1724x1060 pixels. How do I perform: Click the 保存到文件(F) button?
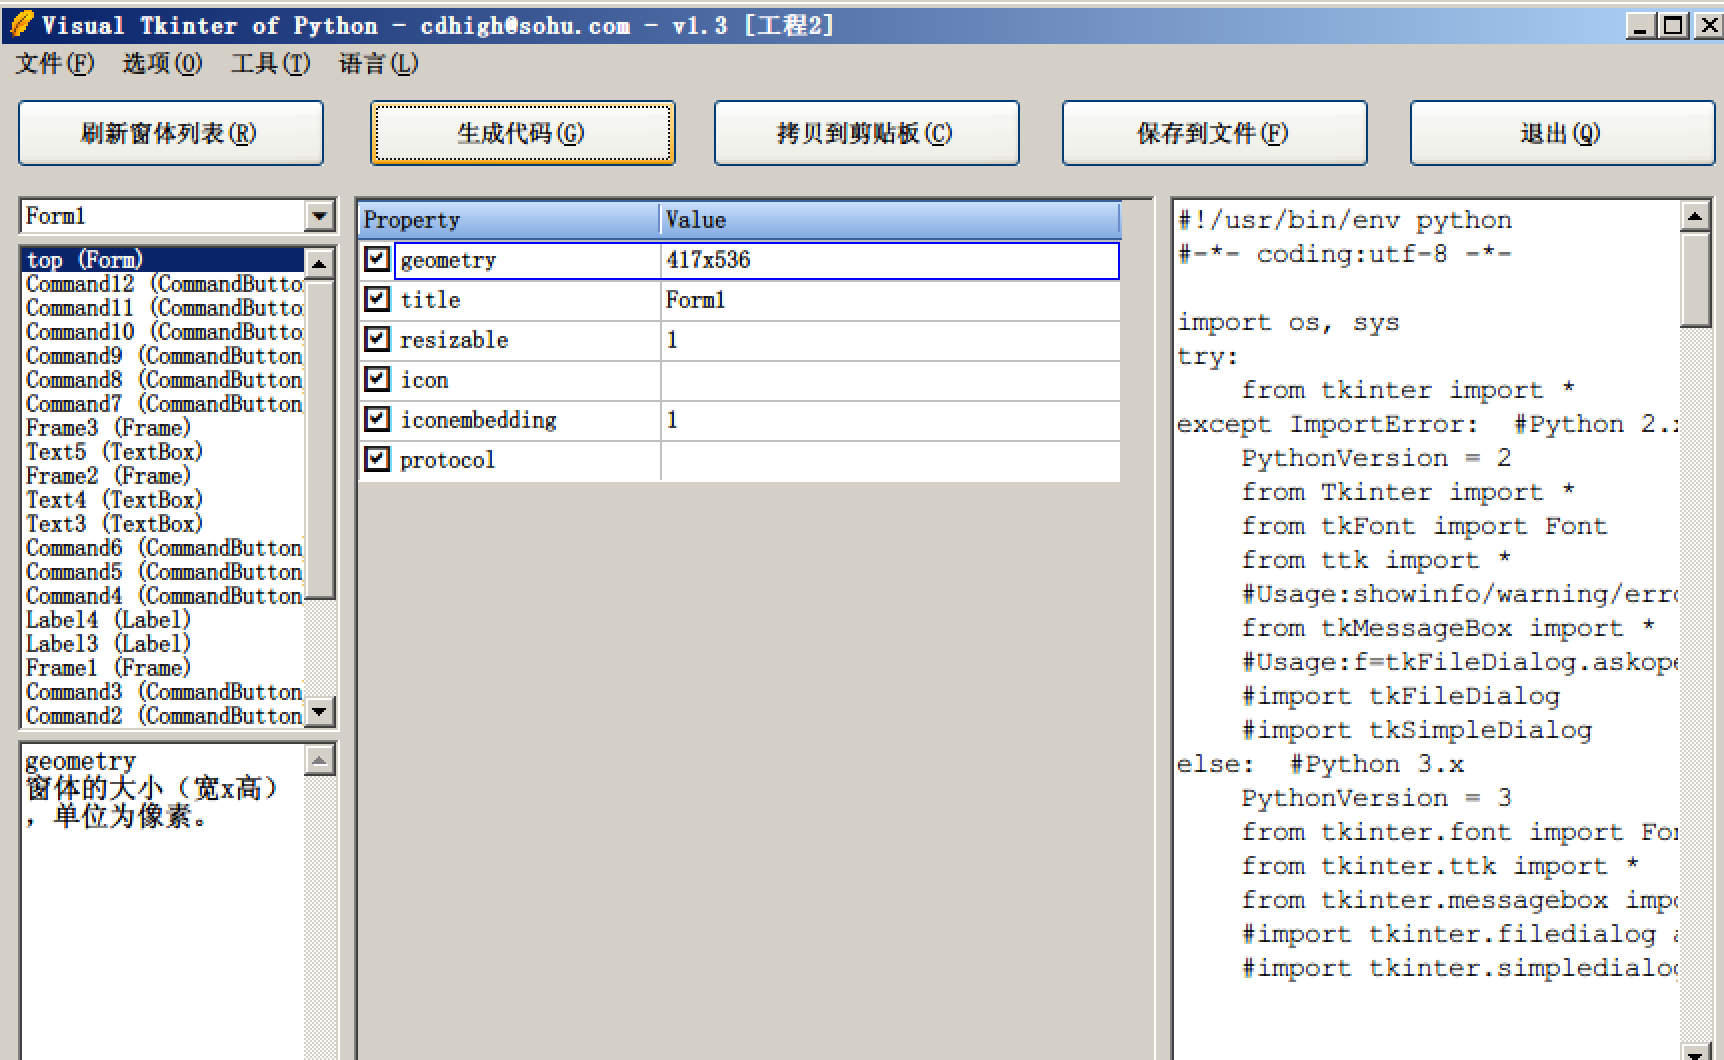(x=1214, y=133)
